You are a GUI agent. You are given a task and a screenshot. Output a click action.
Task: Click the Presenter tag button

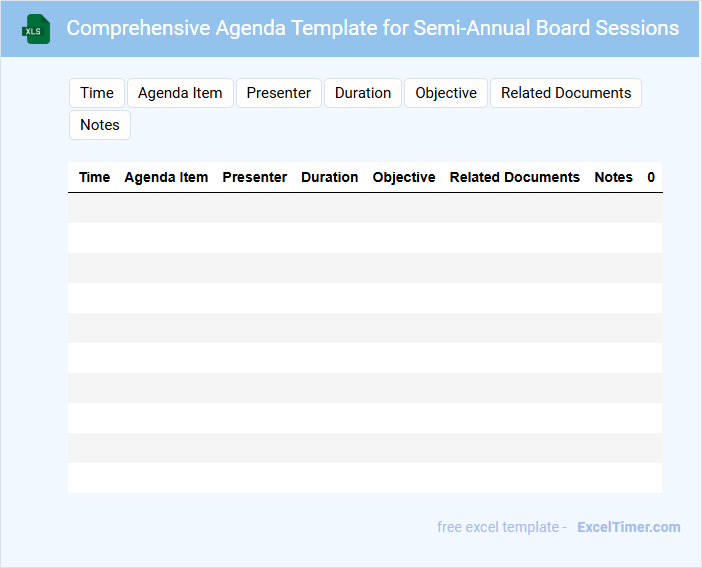pos(279,93)
